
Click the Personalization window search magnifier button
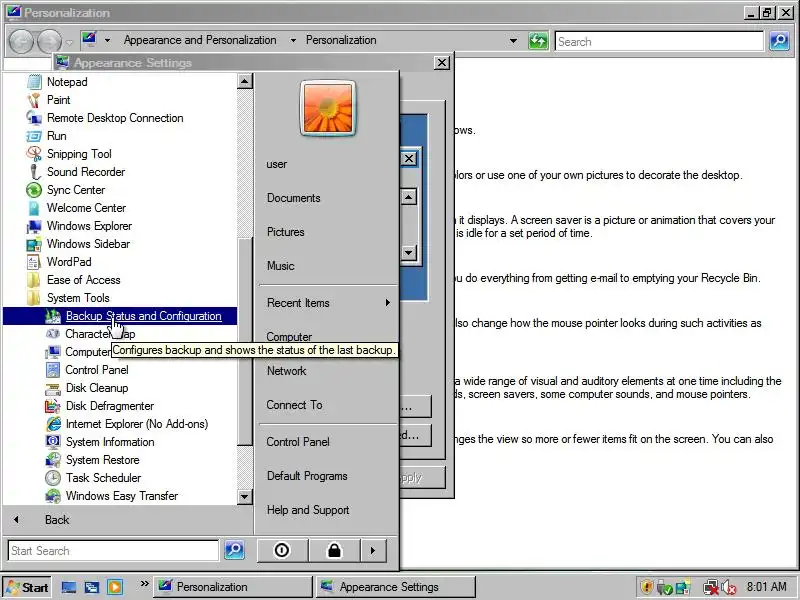(779, 41)
